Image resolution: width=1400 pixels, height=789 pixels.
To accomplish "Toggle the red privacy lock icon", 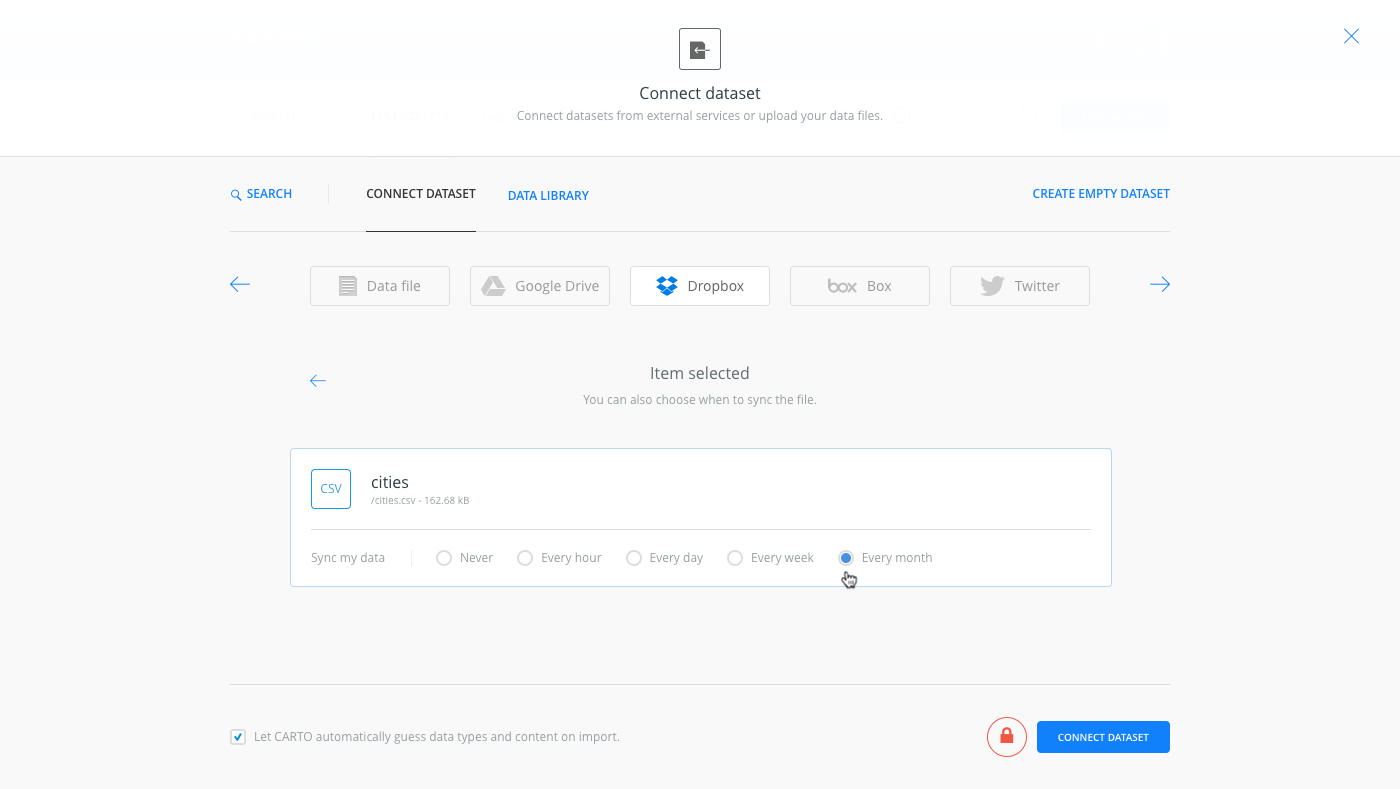I will (1007, 737).
